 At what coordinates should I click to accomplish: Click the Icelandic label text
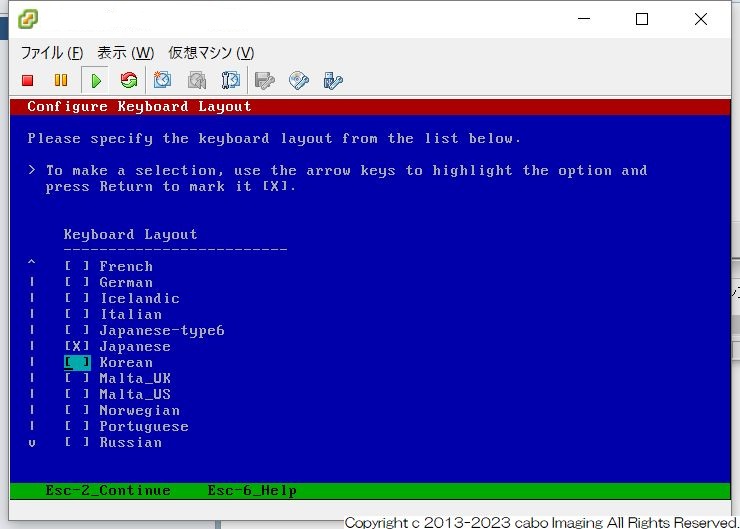pos(140,299)
